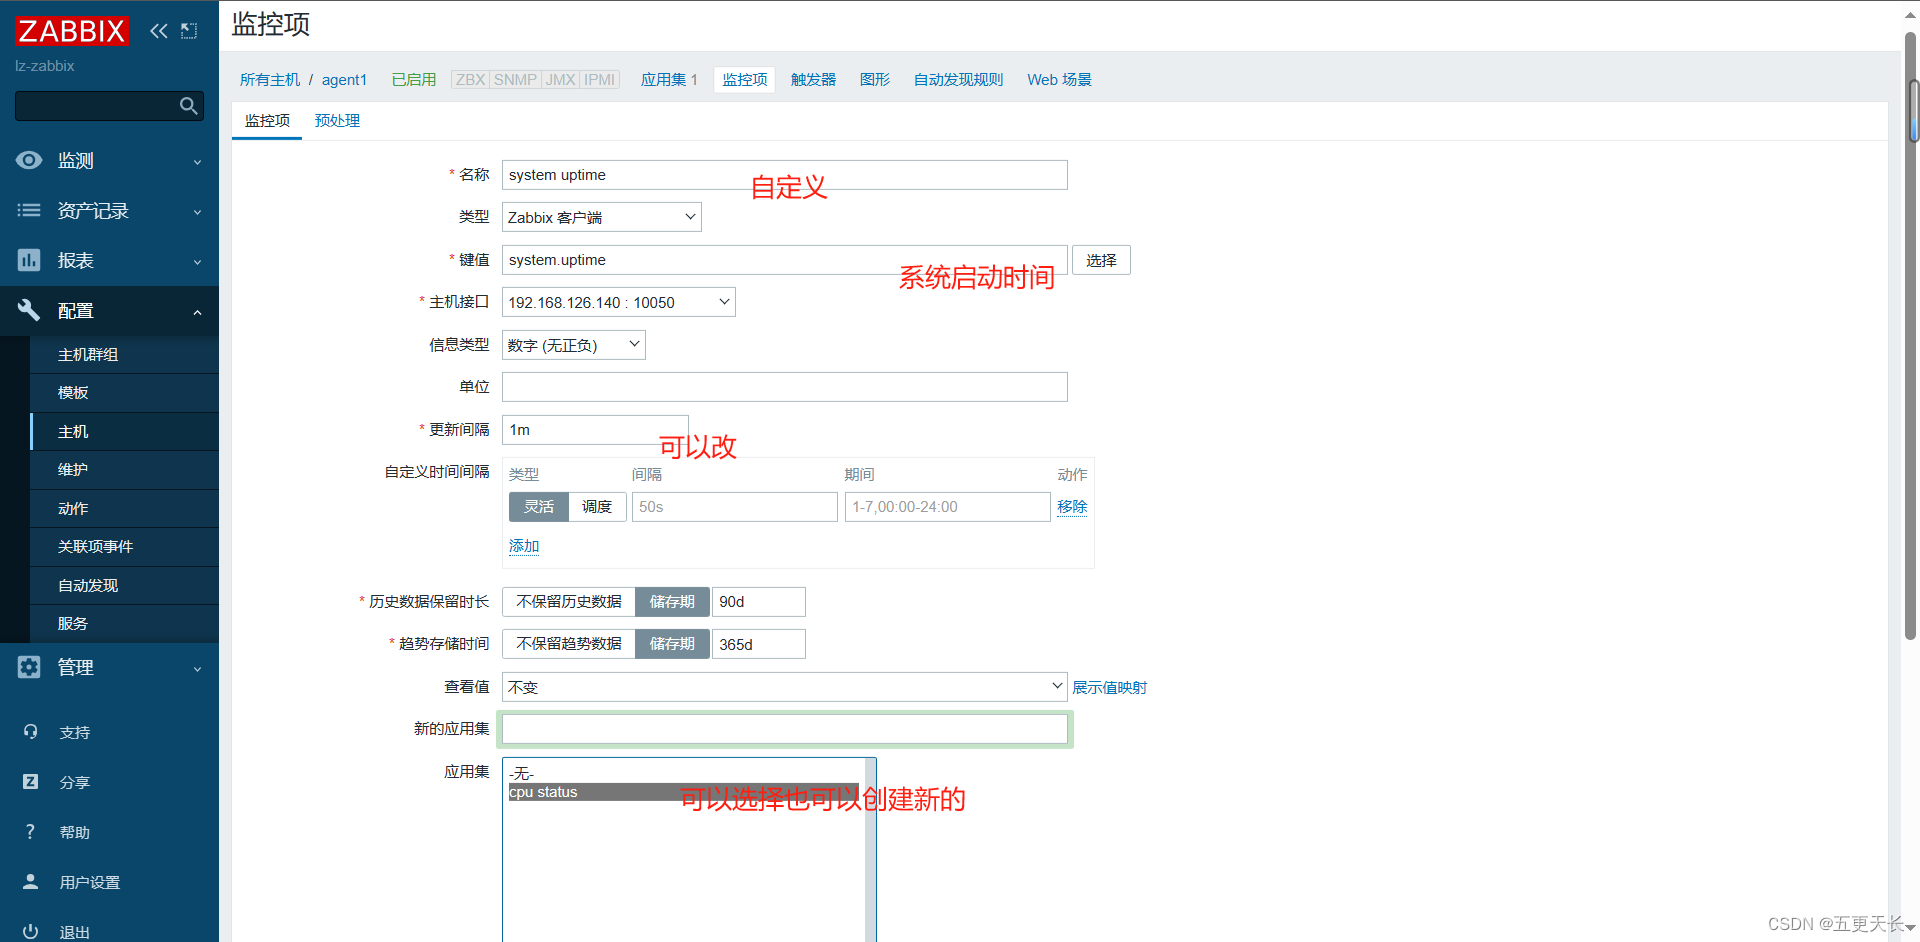Click the 添加 interval link
This screenshot has width=1920, height=942.
(524, 546)
